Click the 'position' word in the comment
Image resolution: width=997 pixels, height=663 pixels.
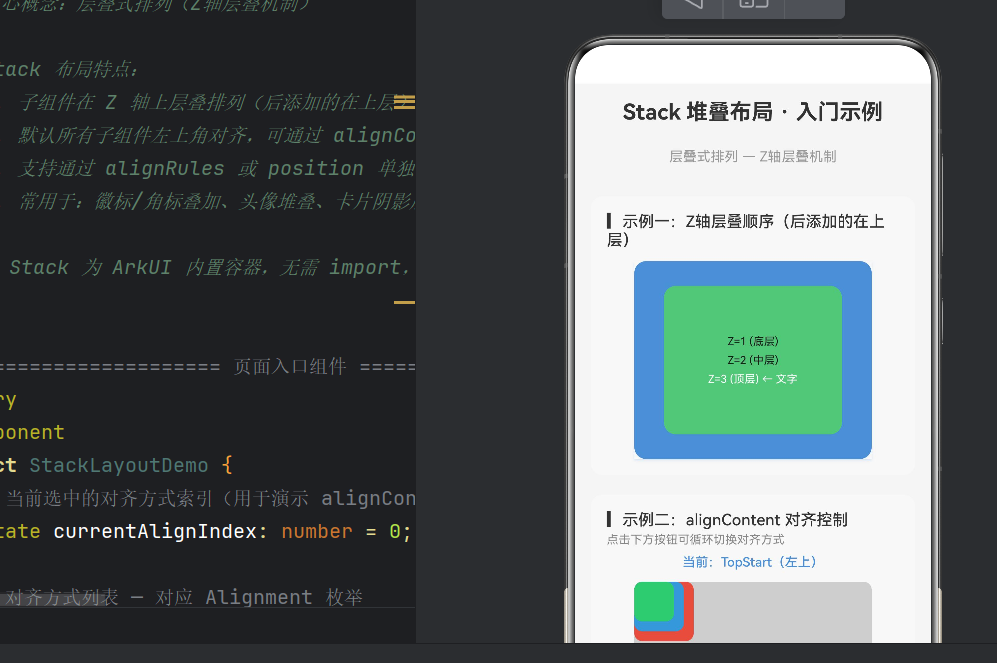(x=315, y=168)
